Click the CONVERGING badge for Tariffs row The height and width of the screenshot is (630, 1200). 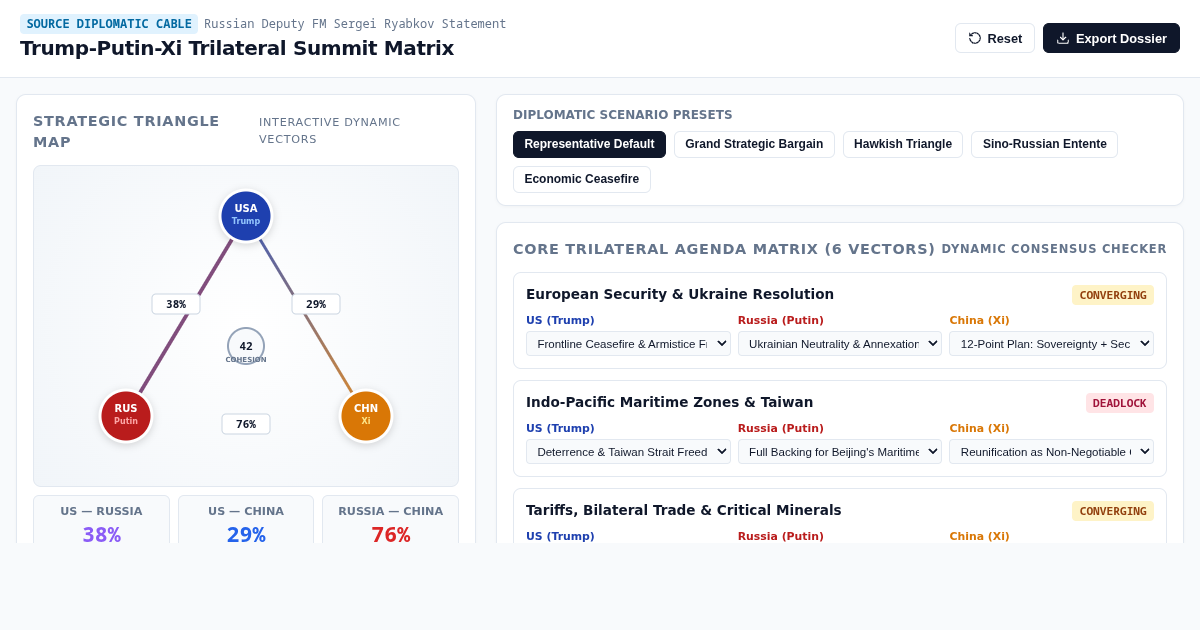(x=1113, y=511)
